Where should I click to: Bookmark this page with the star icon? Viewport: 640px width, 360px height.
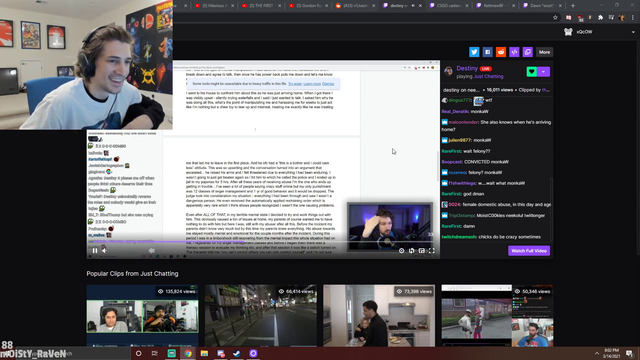(555, 18)
